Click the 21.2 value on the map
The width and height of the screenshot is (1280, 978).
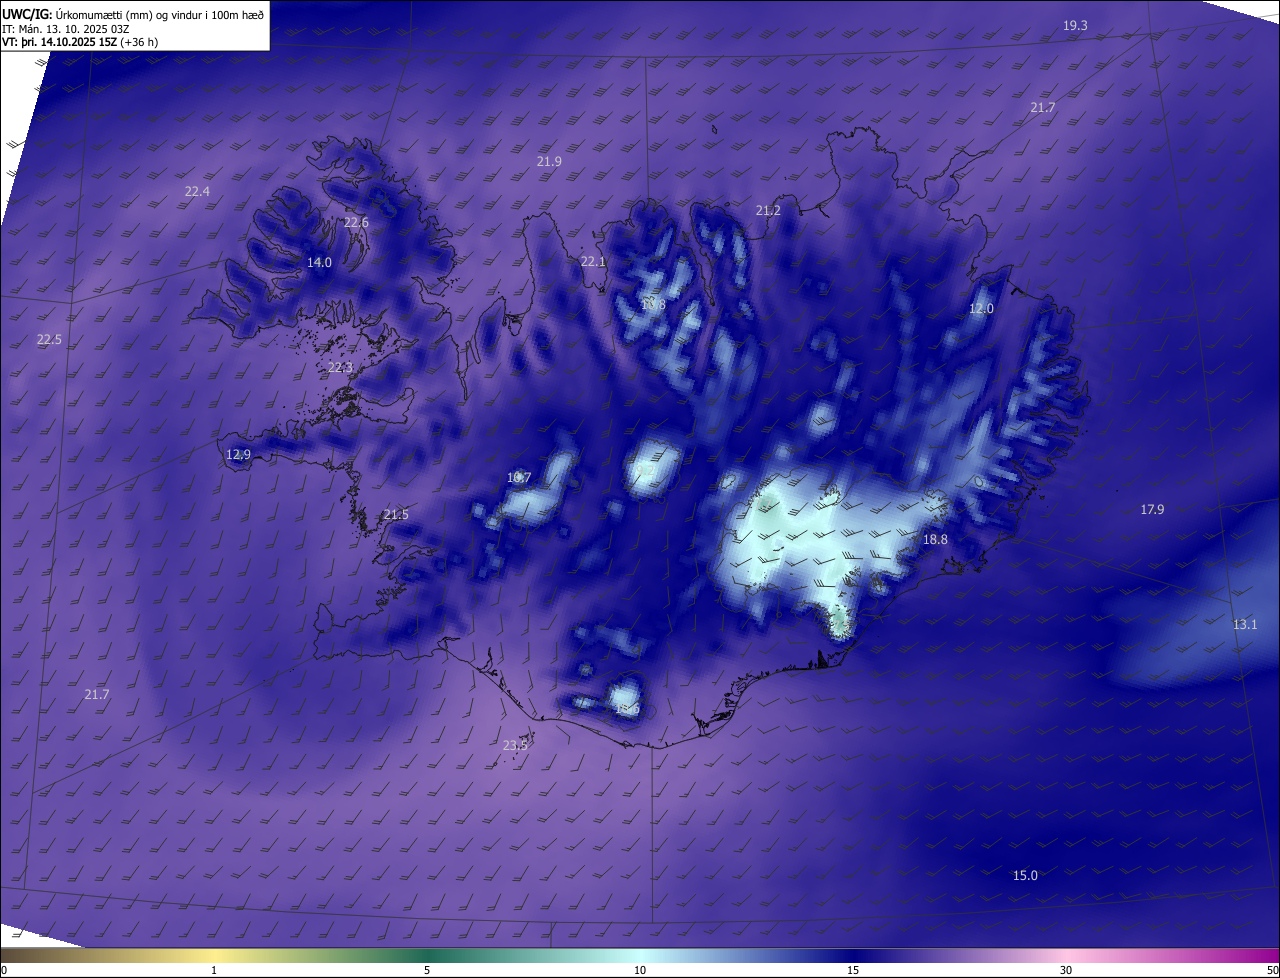click(768, 210)
